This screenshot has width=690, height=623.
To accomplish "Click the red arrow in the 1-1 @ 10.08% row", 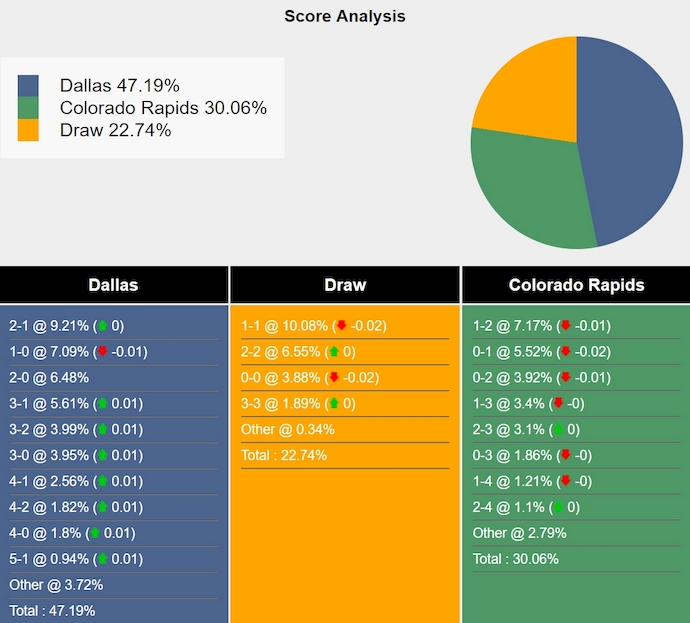I will pyautogui.click(x=342, y=326).
